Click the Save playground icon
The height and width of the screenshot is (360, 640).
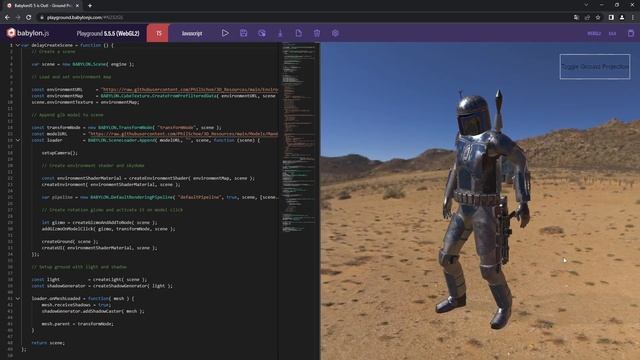pyautogui.click(x=243, y=33)
